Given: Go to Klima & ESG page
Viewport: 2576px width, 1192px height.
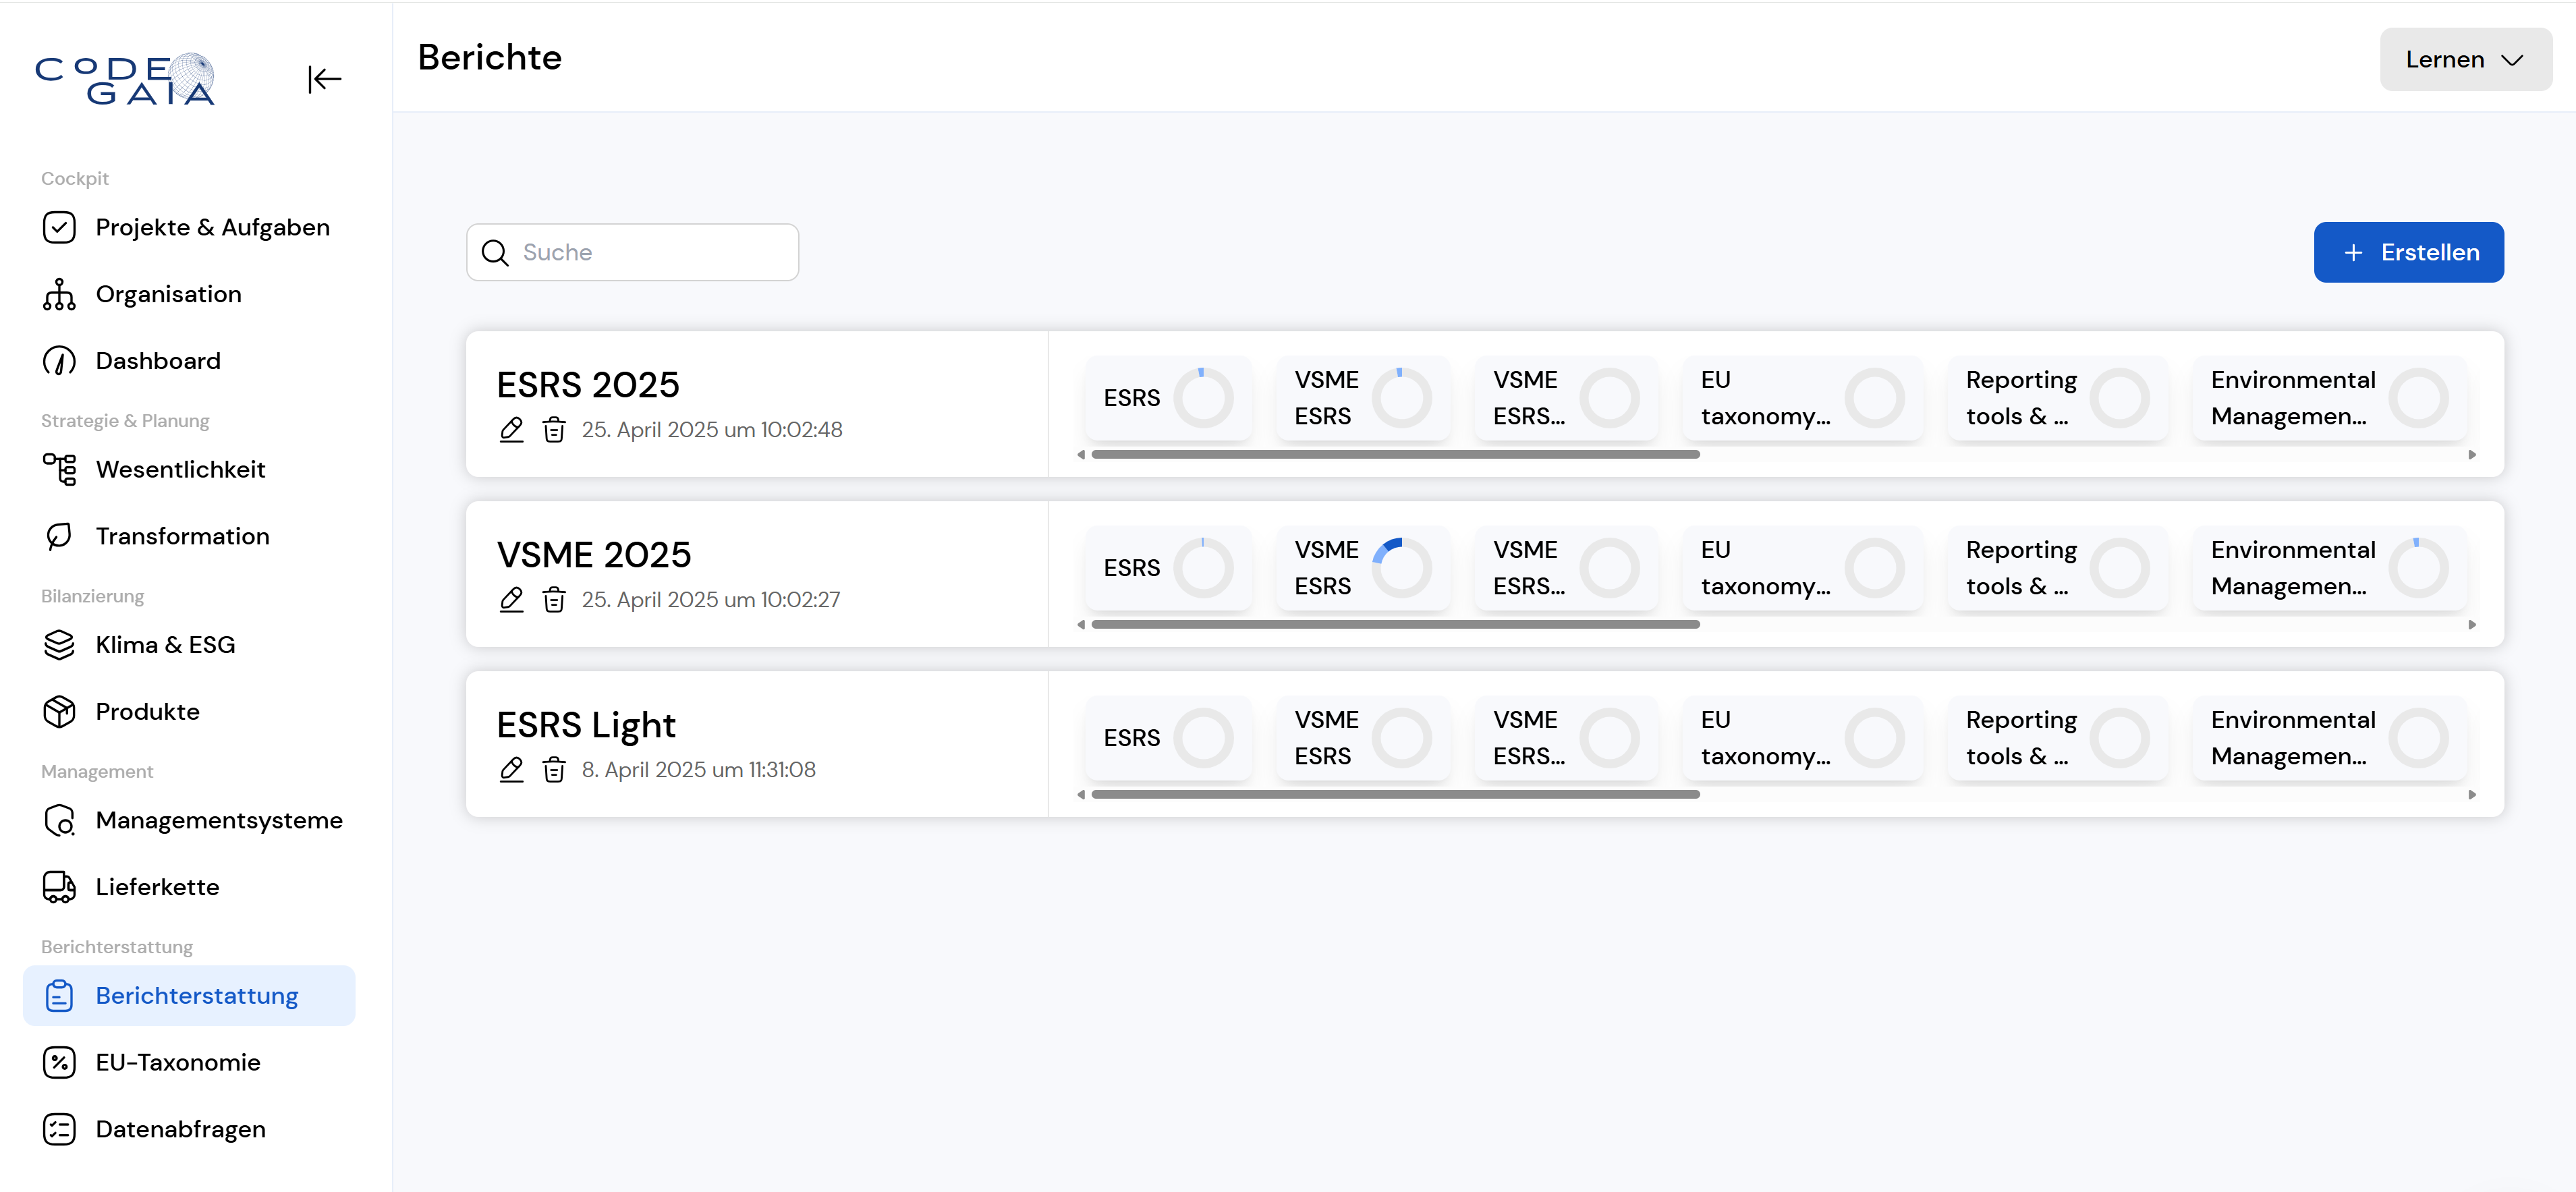Looking at the screenshot, I should tap(165, 645).
